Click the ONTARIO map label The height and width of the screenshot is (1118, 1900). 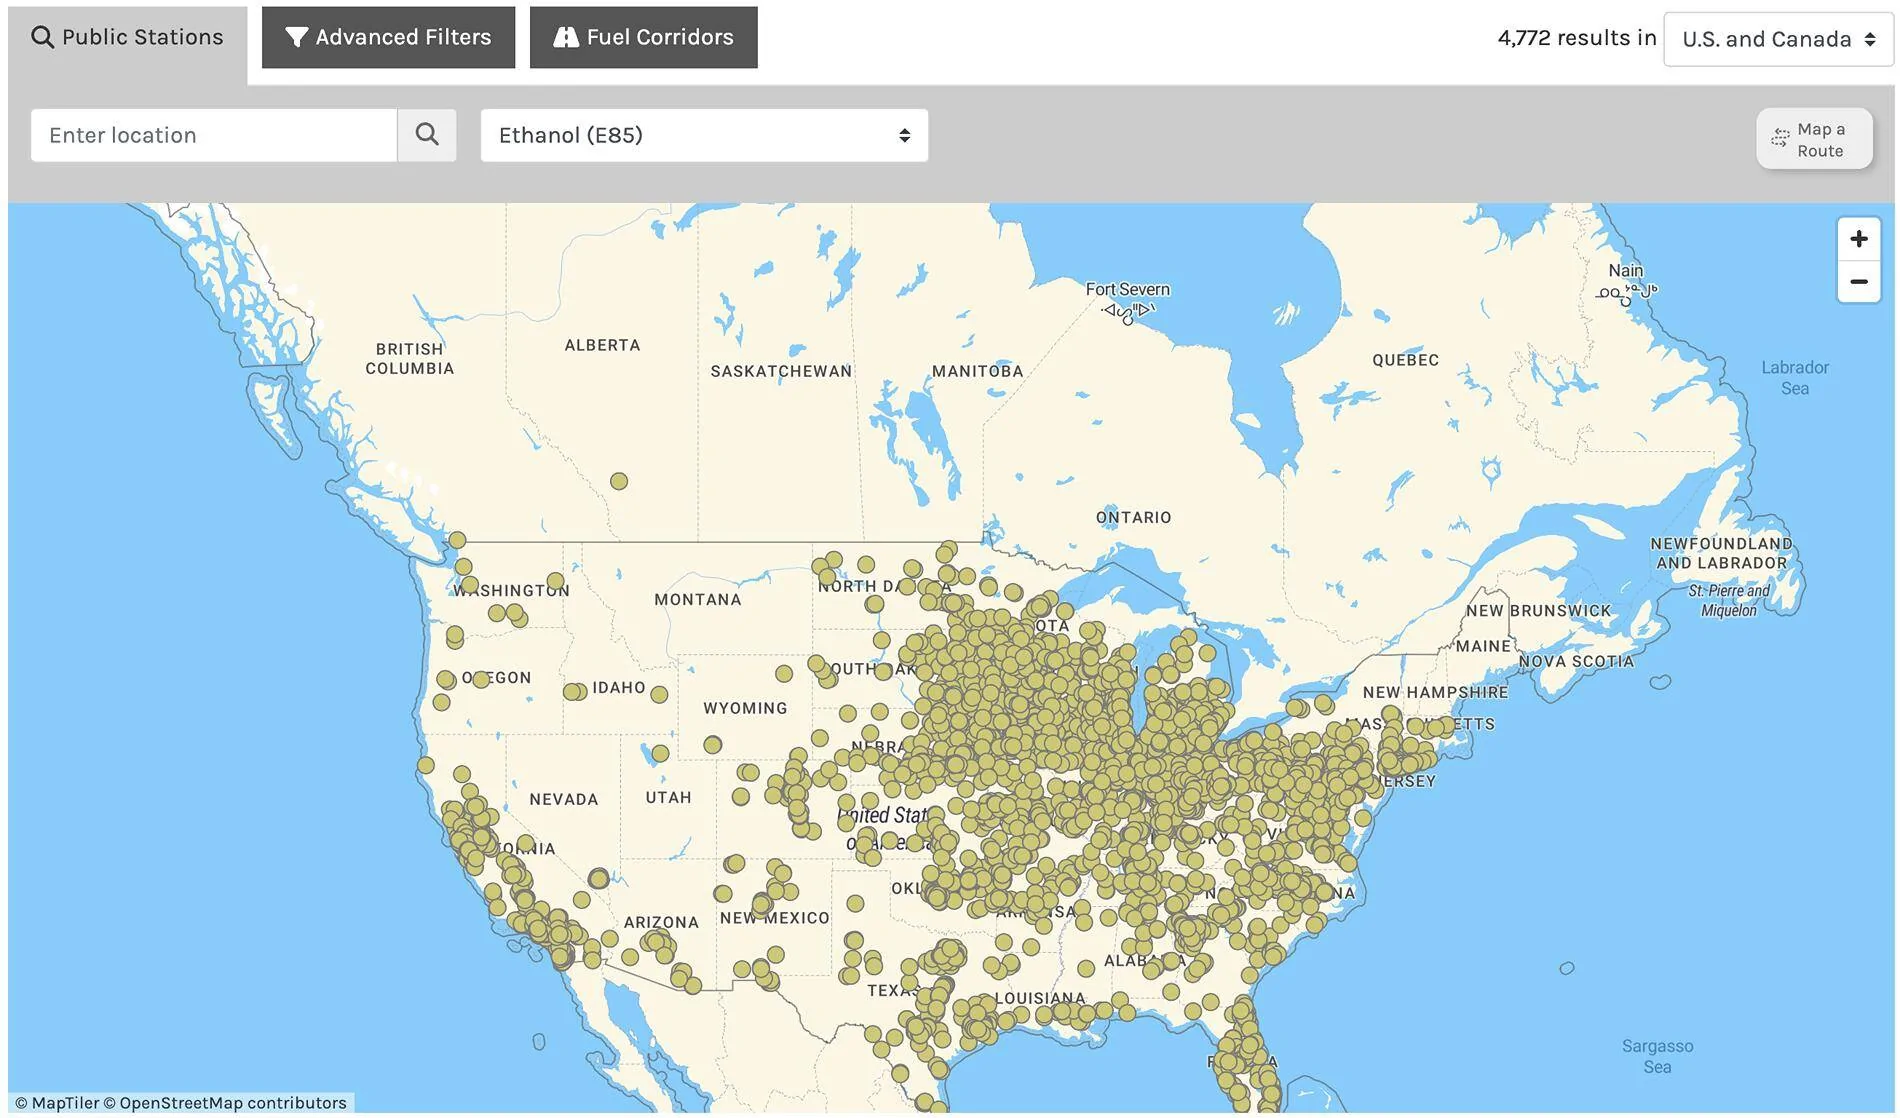click(1133, 517)
